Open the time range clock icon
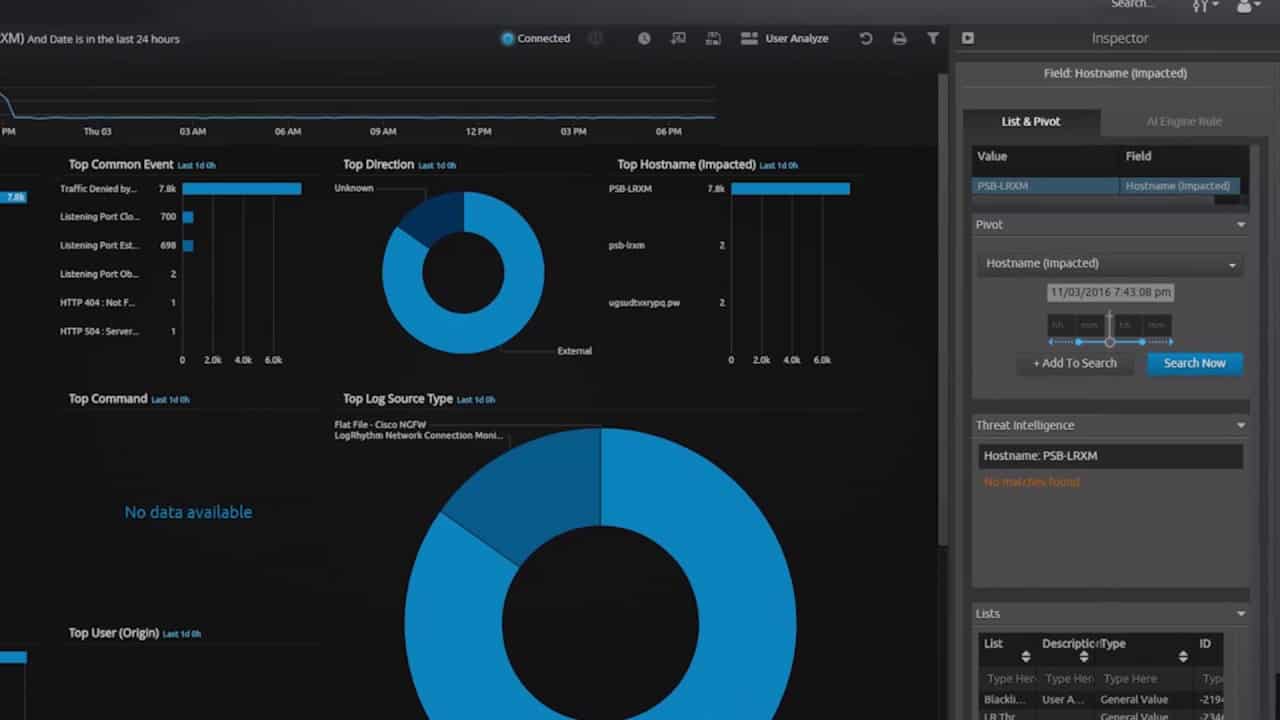This screenshot has height=720, width=1280. coord(644,39)
